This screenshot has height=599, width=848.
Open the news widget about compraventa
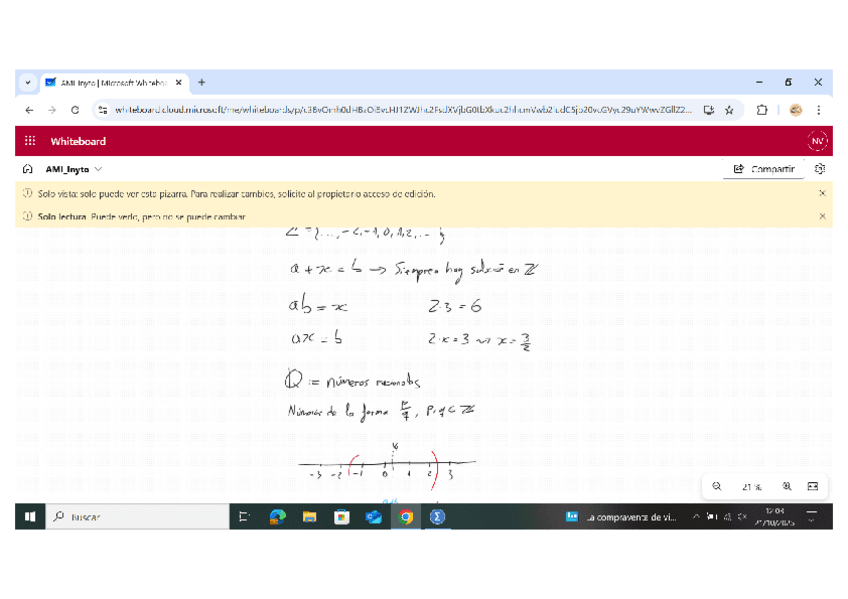click(621, 517)
